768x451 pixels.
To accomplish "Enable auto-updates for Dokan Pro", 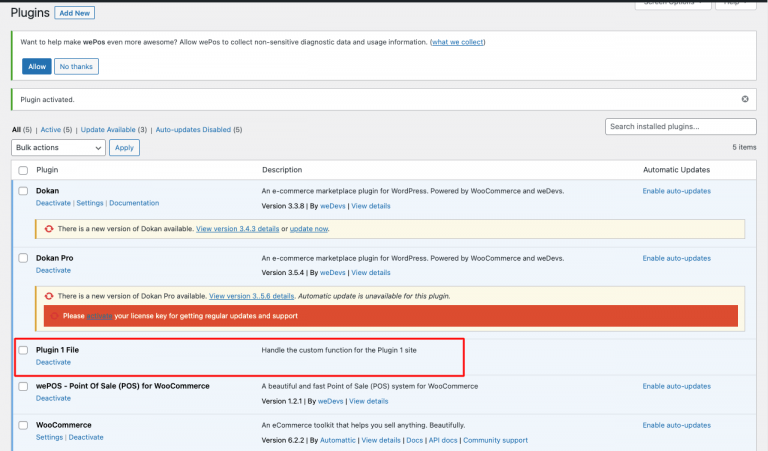I will (676, 258).
